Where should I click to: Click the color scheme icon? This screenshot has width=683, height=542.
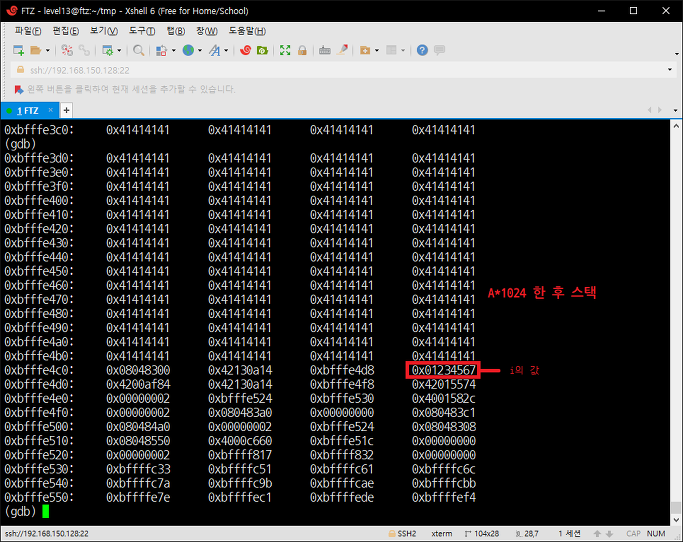point(162,51)
